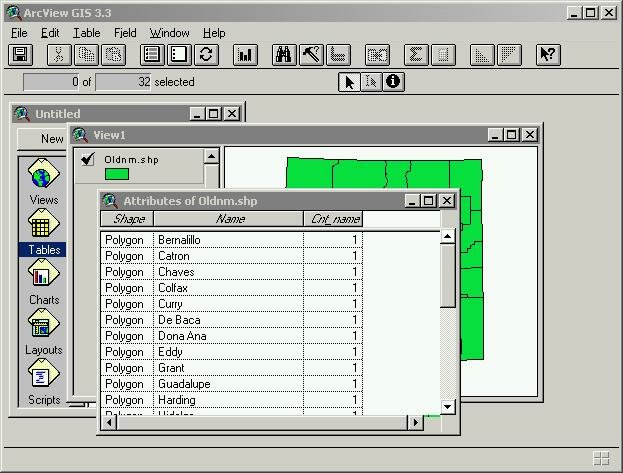
Task: Click the Calculate field toolbar icon
Action: [443, 54]
